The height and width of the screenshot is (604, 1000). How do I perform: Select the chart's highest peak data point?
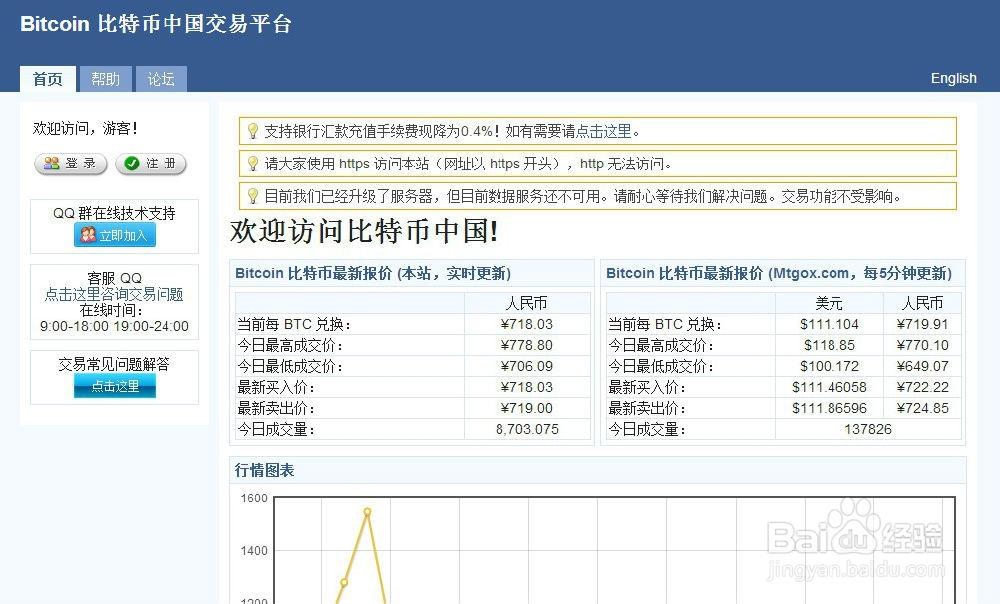pyautogui.click(x=367, y=512)
